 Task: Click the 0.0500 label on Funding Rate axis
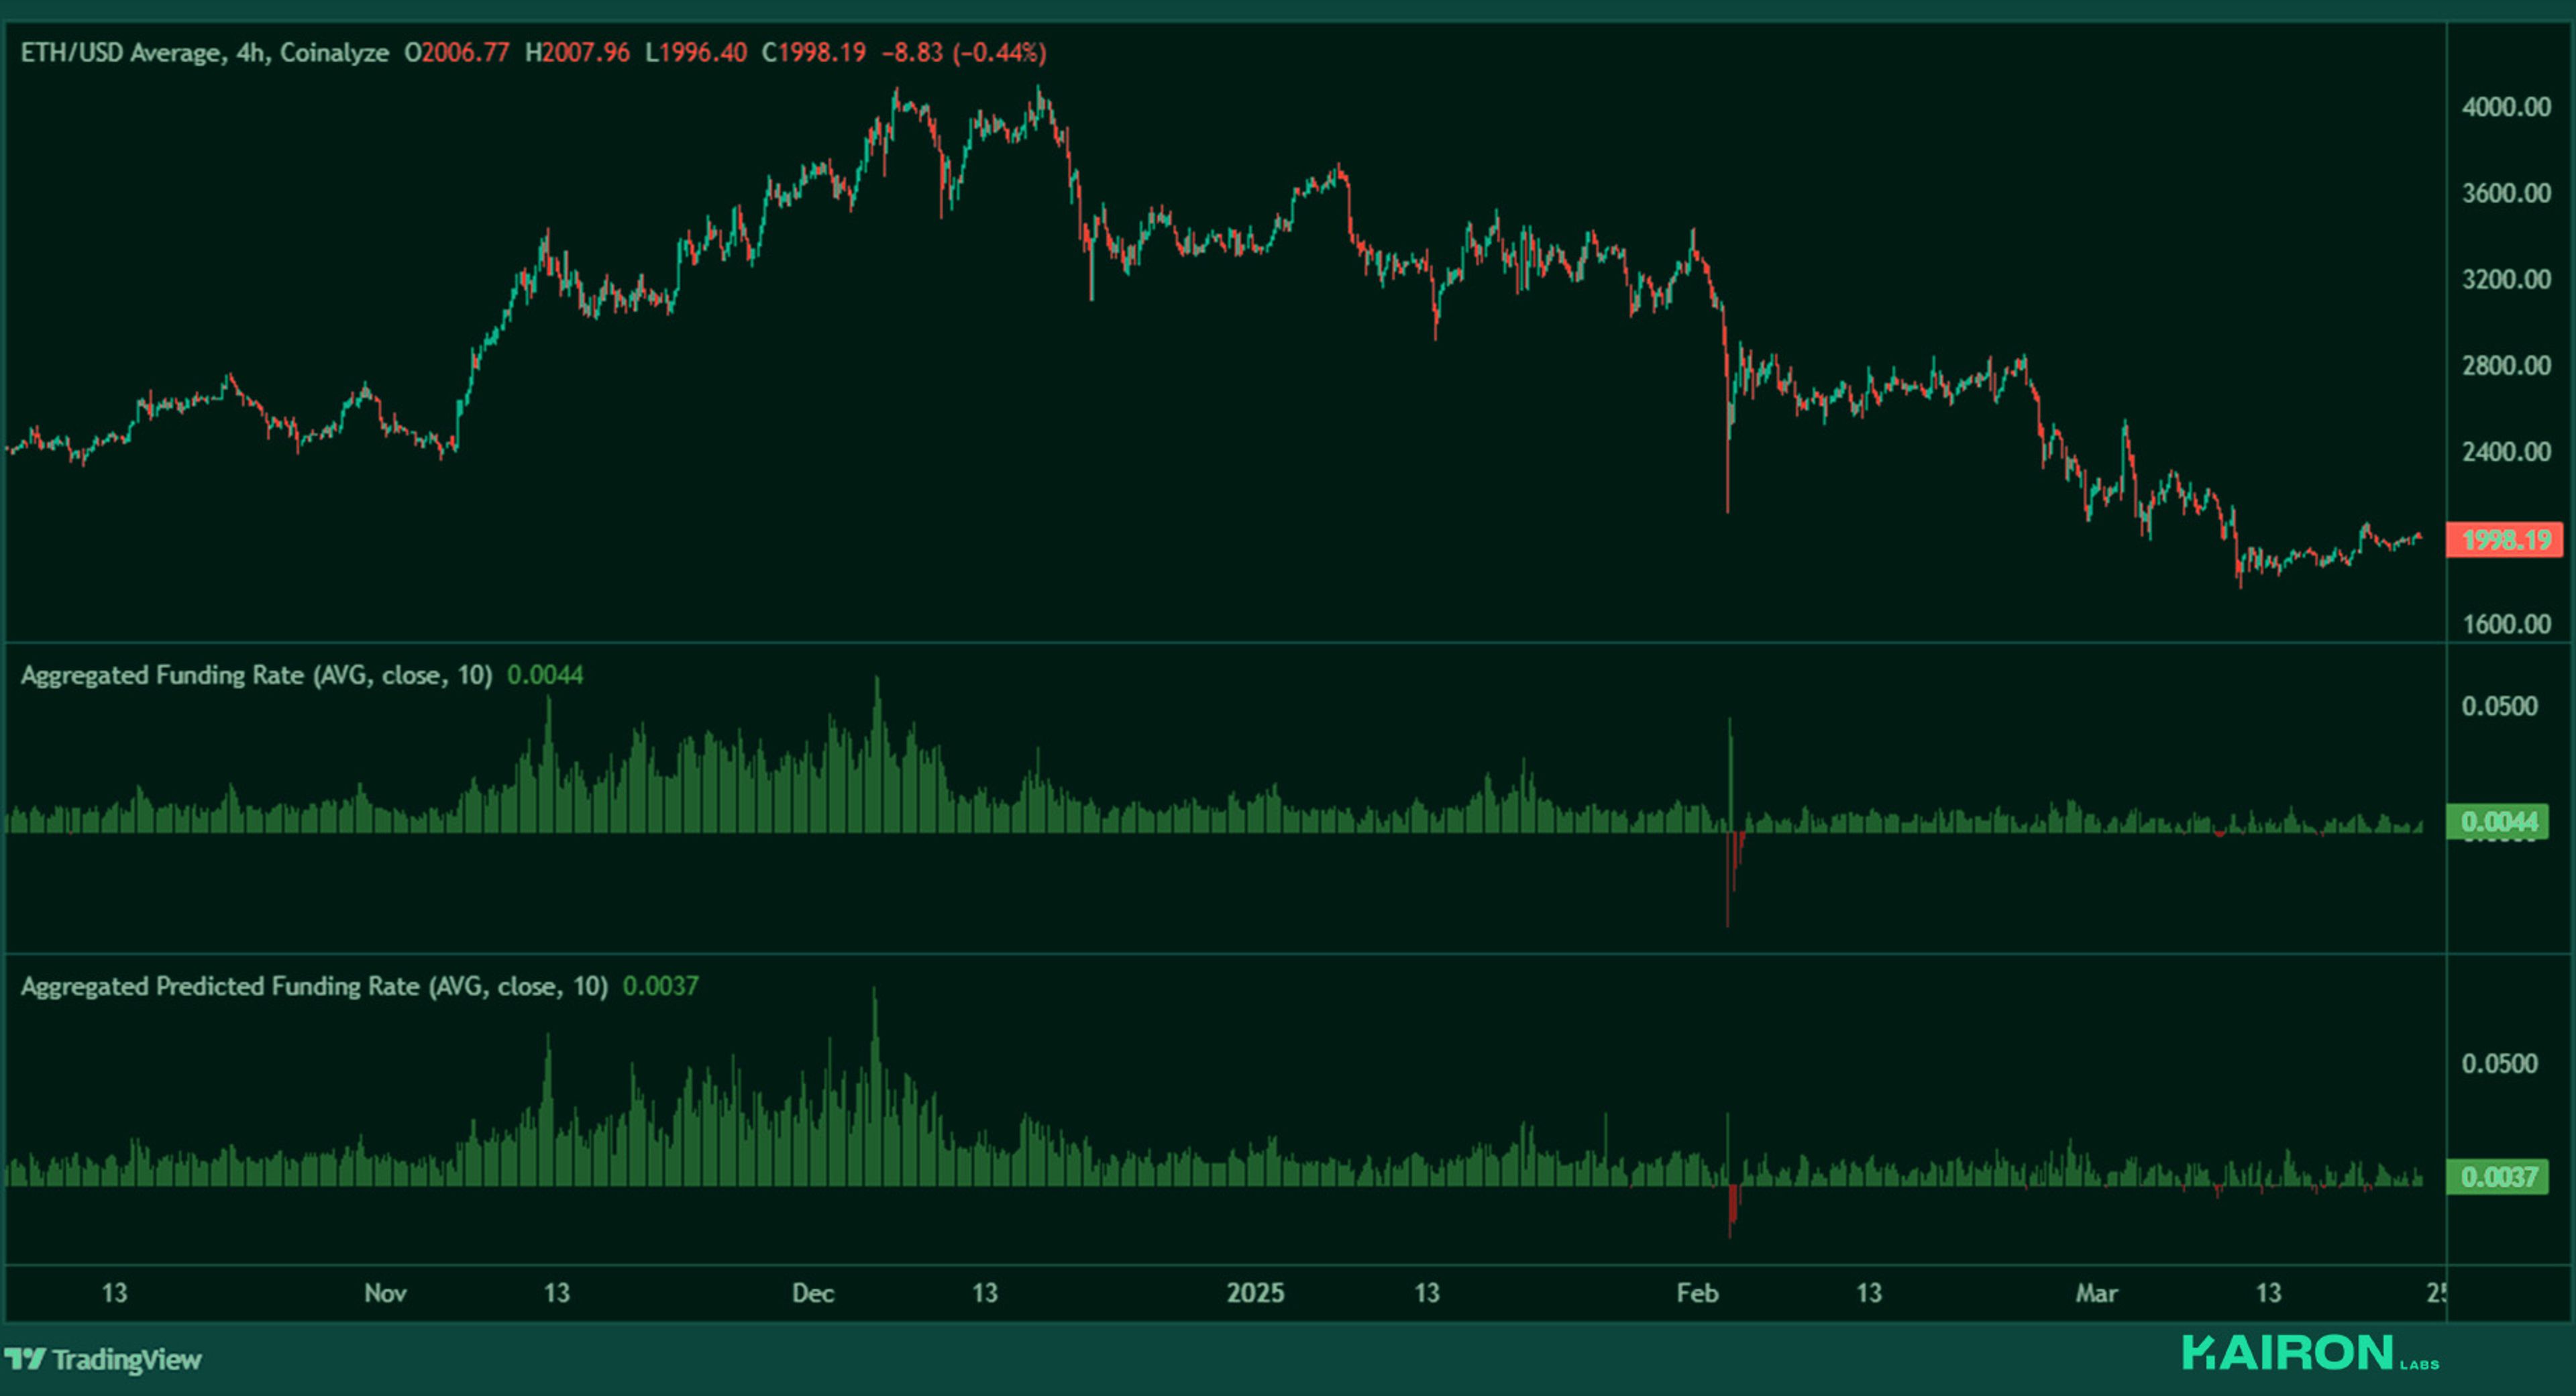tap(2499, 706)
